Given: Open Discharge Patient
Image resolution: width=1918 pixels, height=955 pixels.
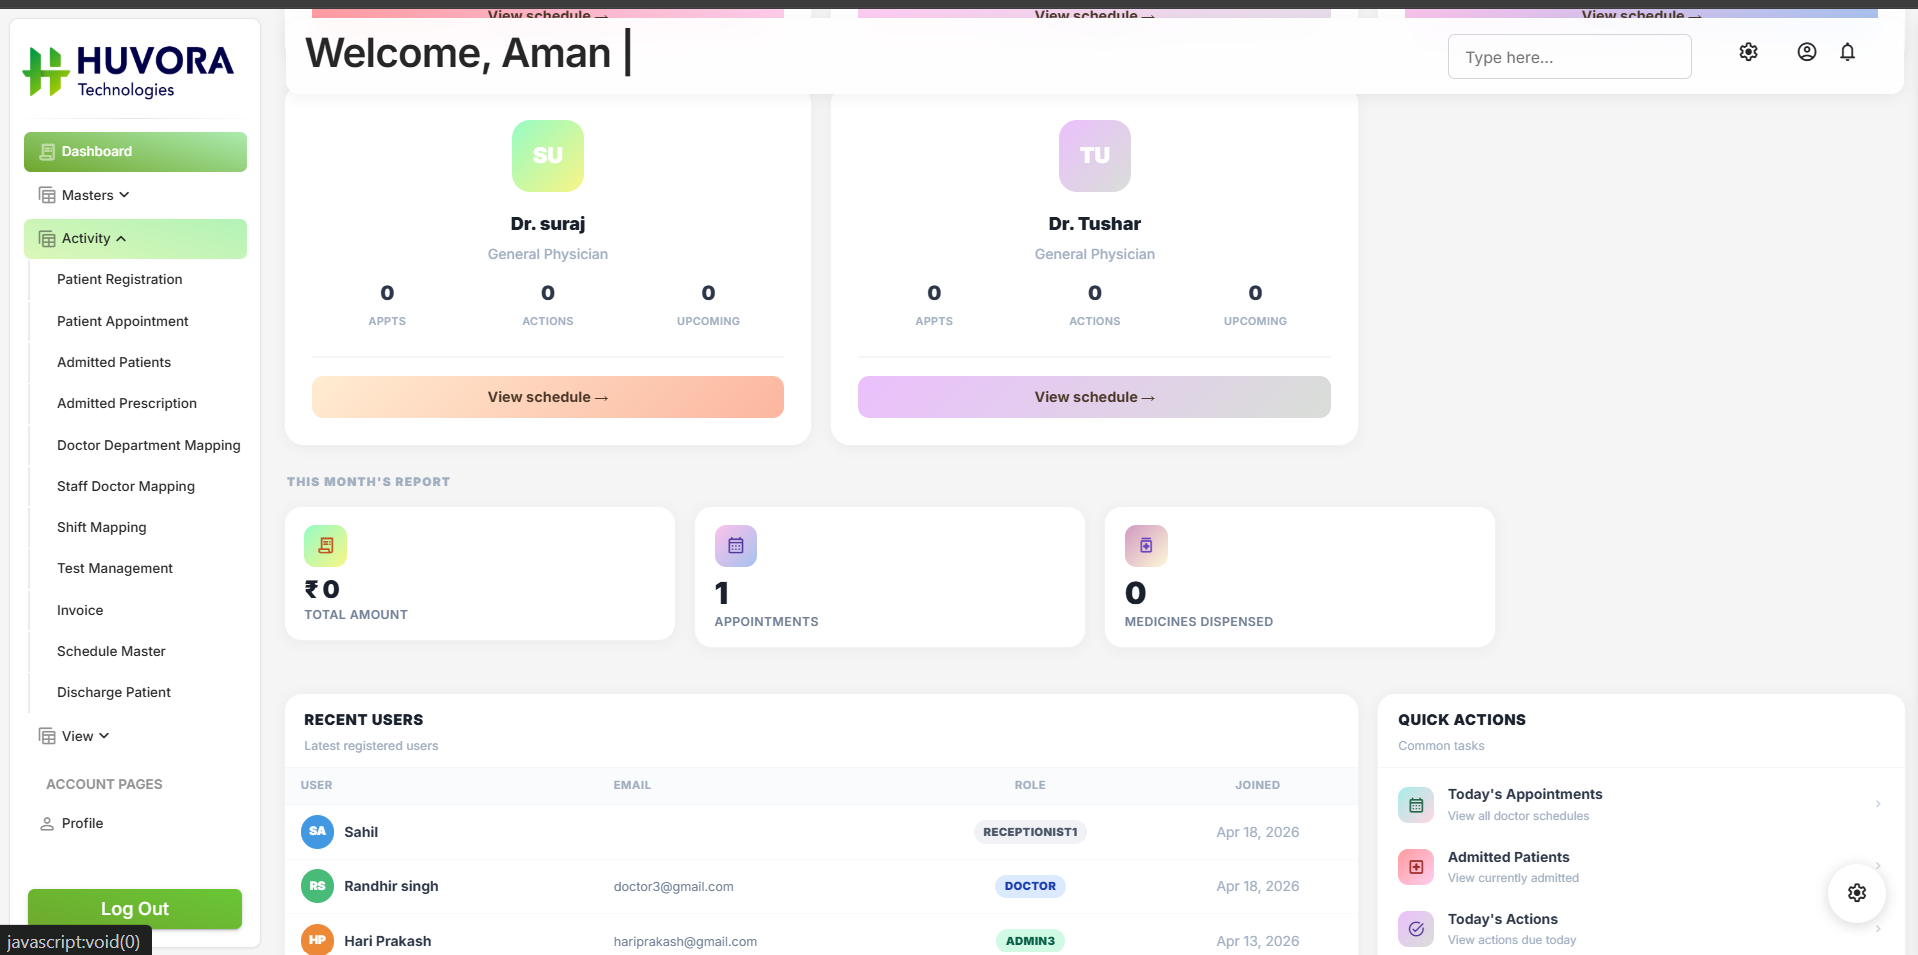Looking at the screenshot, I should coord(114,692).
